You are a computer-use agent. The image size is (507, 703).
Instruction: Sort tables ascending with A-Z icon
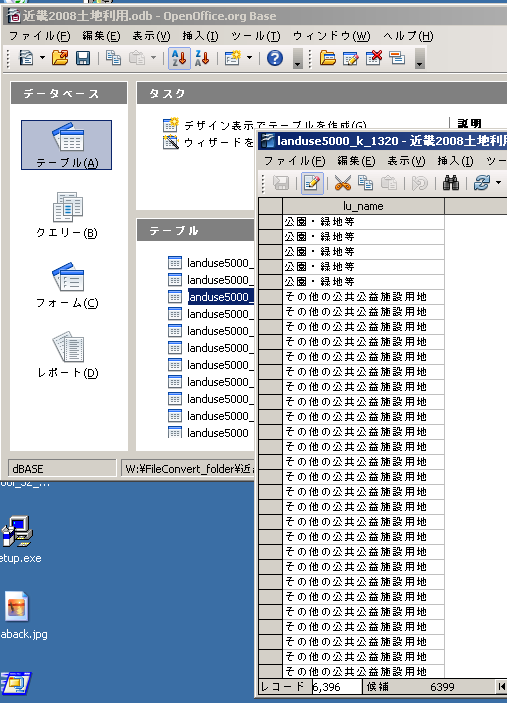[x=179, y=58]
